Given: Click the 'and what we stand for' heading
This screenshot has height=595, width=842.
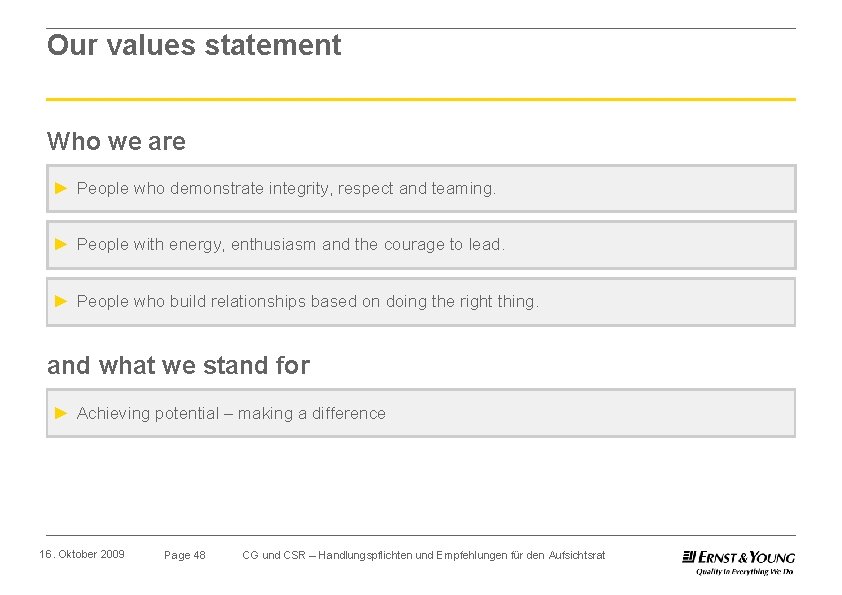Looking at the screenshot, I should point(178,366).
